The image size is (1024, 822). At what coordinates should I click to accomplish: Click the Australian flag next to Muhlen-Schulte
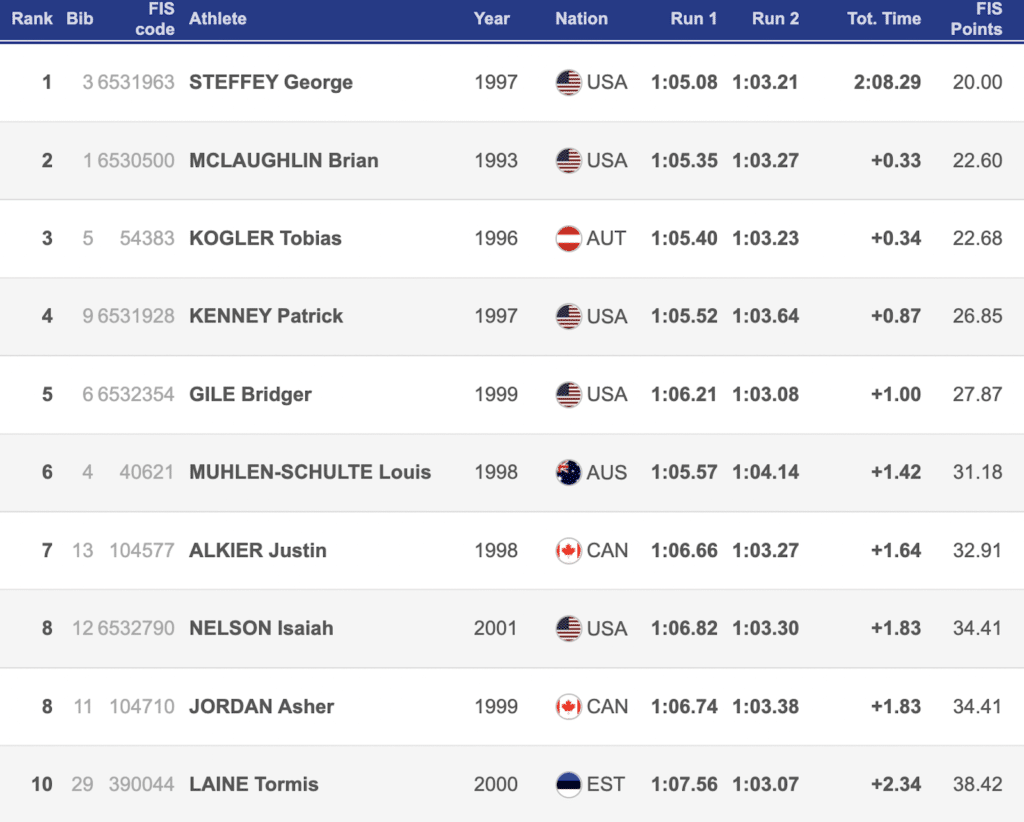click(568, 473)
